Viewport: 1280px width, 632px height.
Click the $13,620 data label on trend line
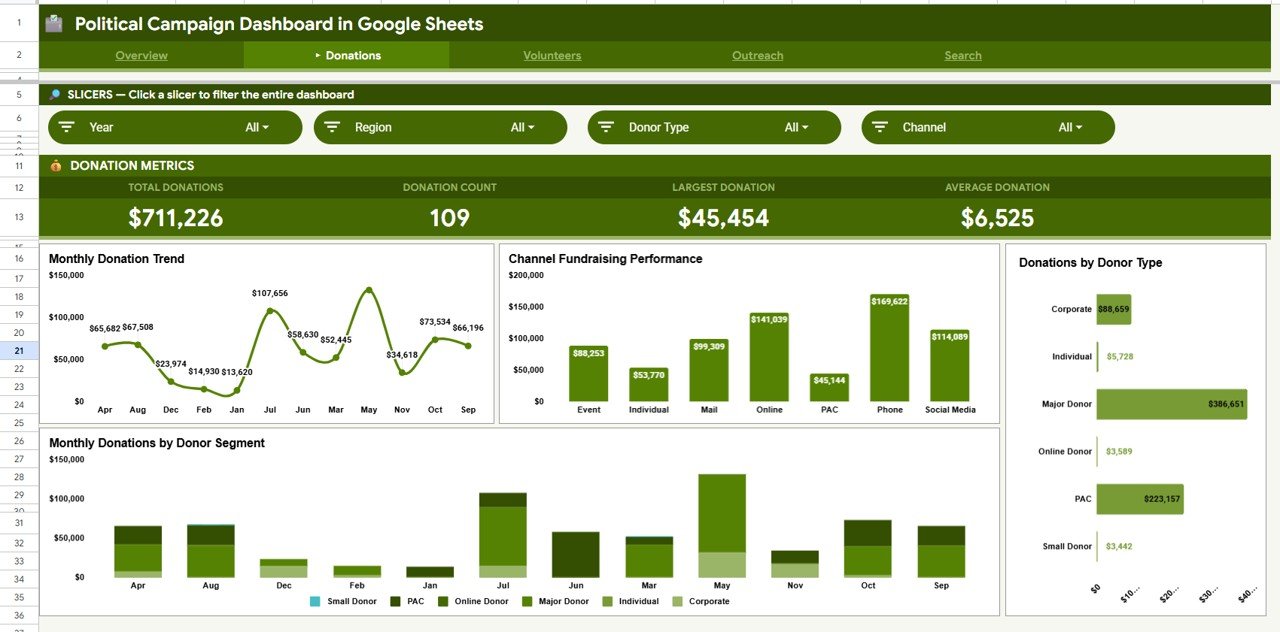237,372
